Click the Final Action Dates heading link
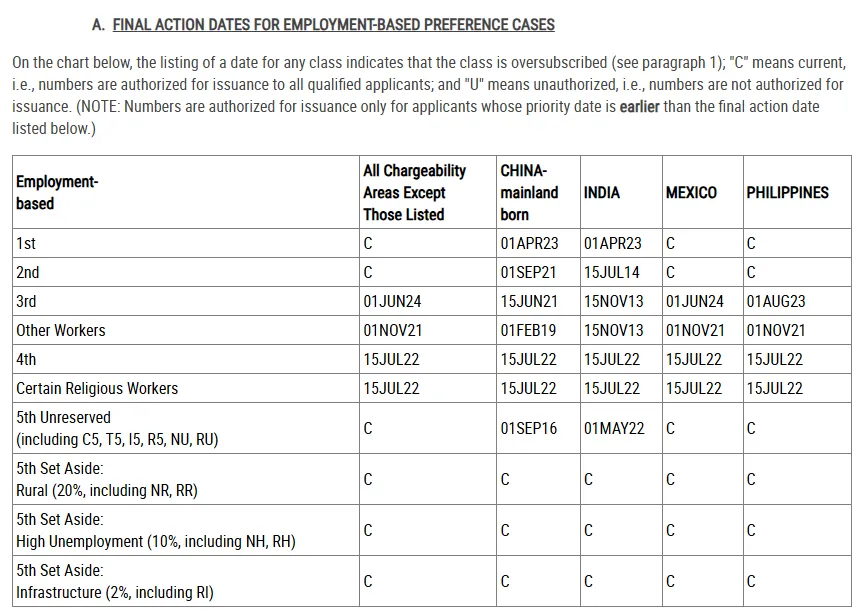The height and width of the screenshot is (615, 866). (x=333, y=24)
